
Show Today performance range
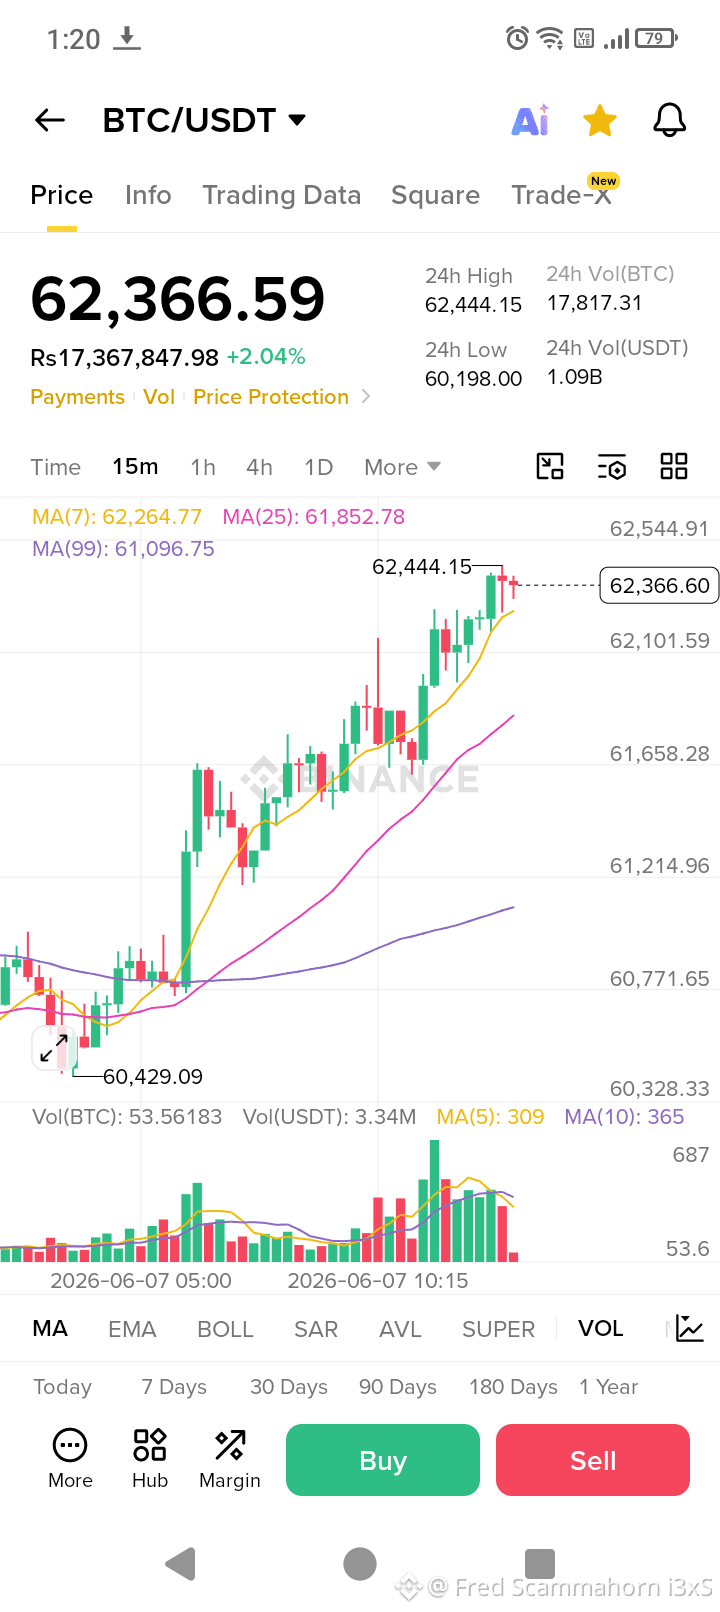pos(62,1387)
